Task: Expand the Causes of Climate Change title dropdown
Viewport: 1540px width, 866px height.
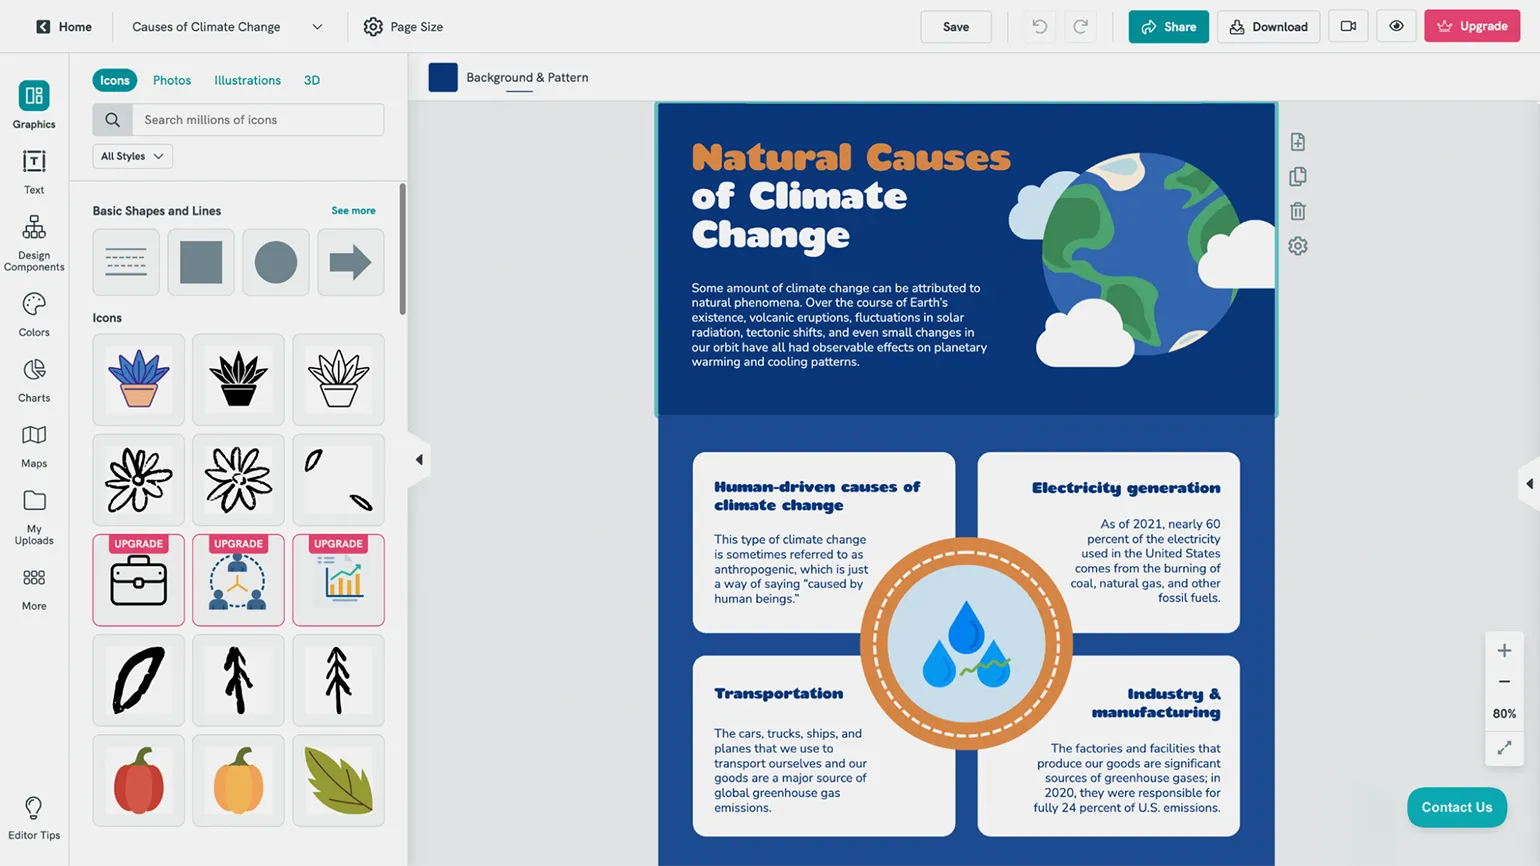Action: coord(317,27)
